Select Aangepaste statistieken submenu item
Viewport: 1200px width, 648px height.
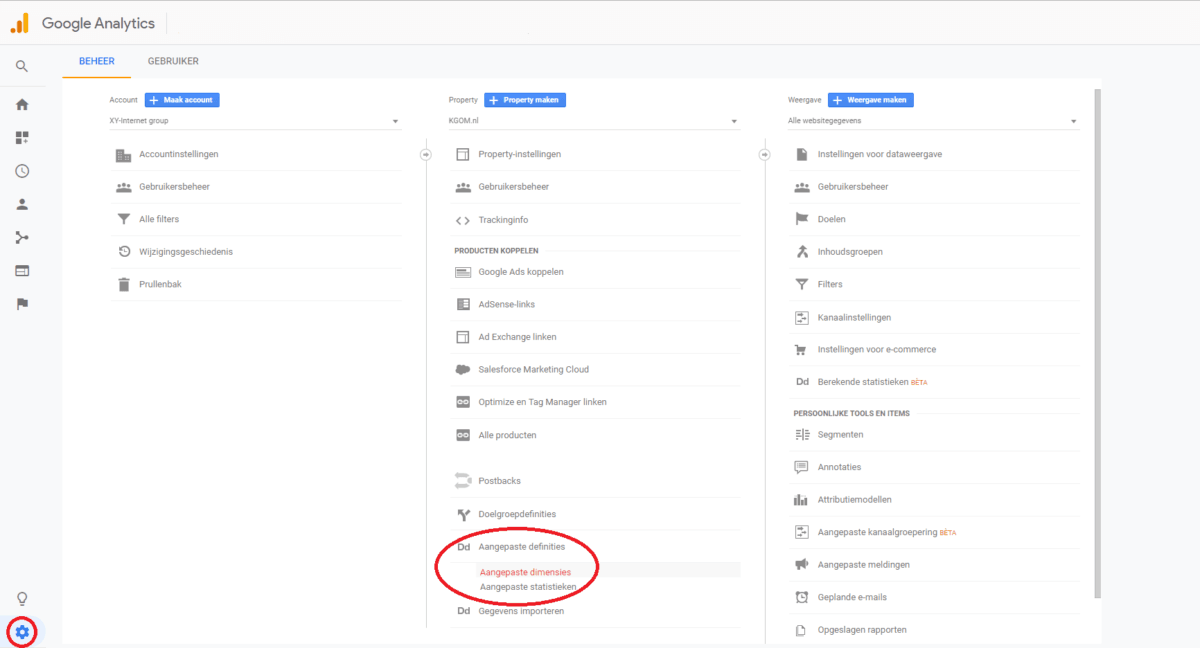[x=528, y=587]
